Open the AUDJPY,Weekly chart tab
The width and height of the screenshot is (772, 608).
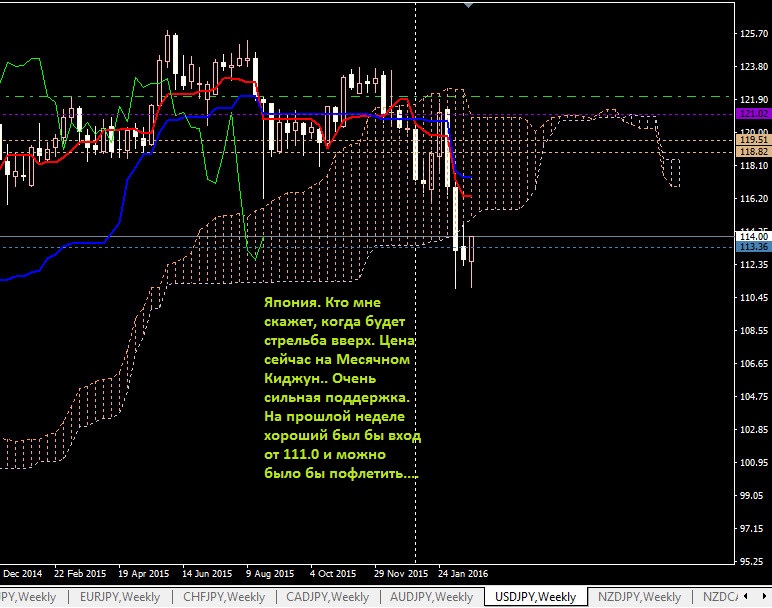tap(431, 597)
